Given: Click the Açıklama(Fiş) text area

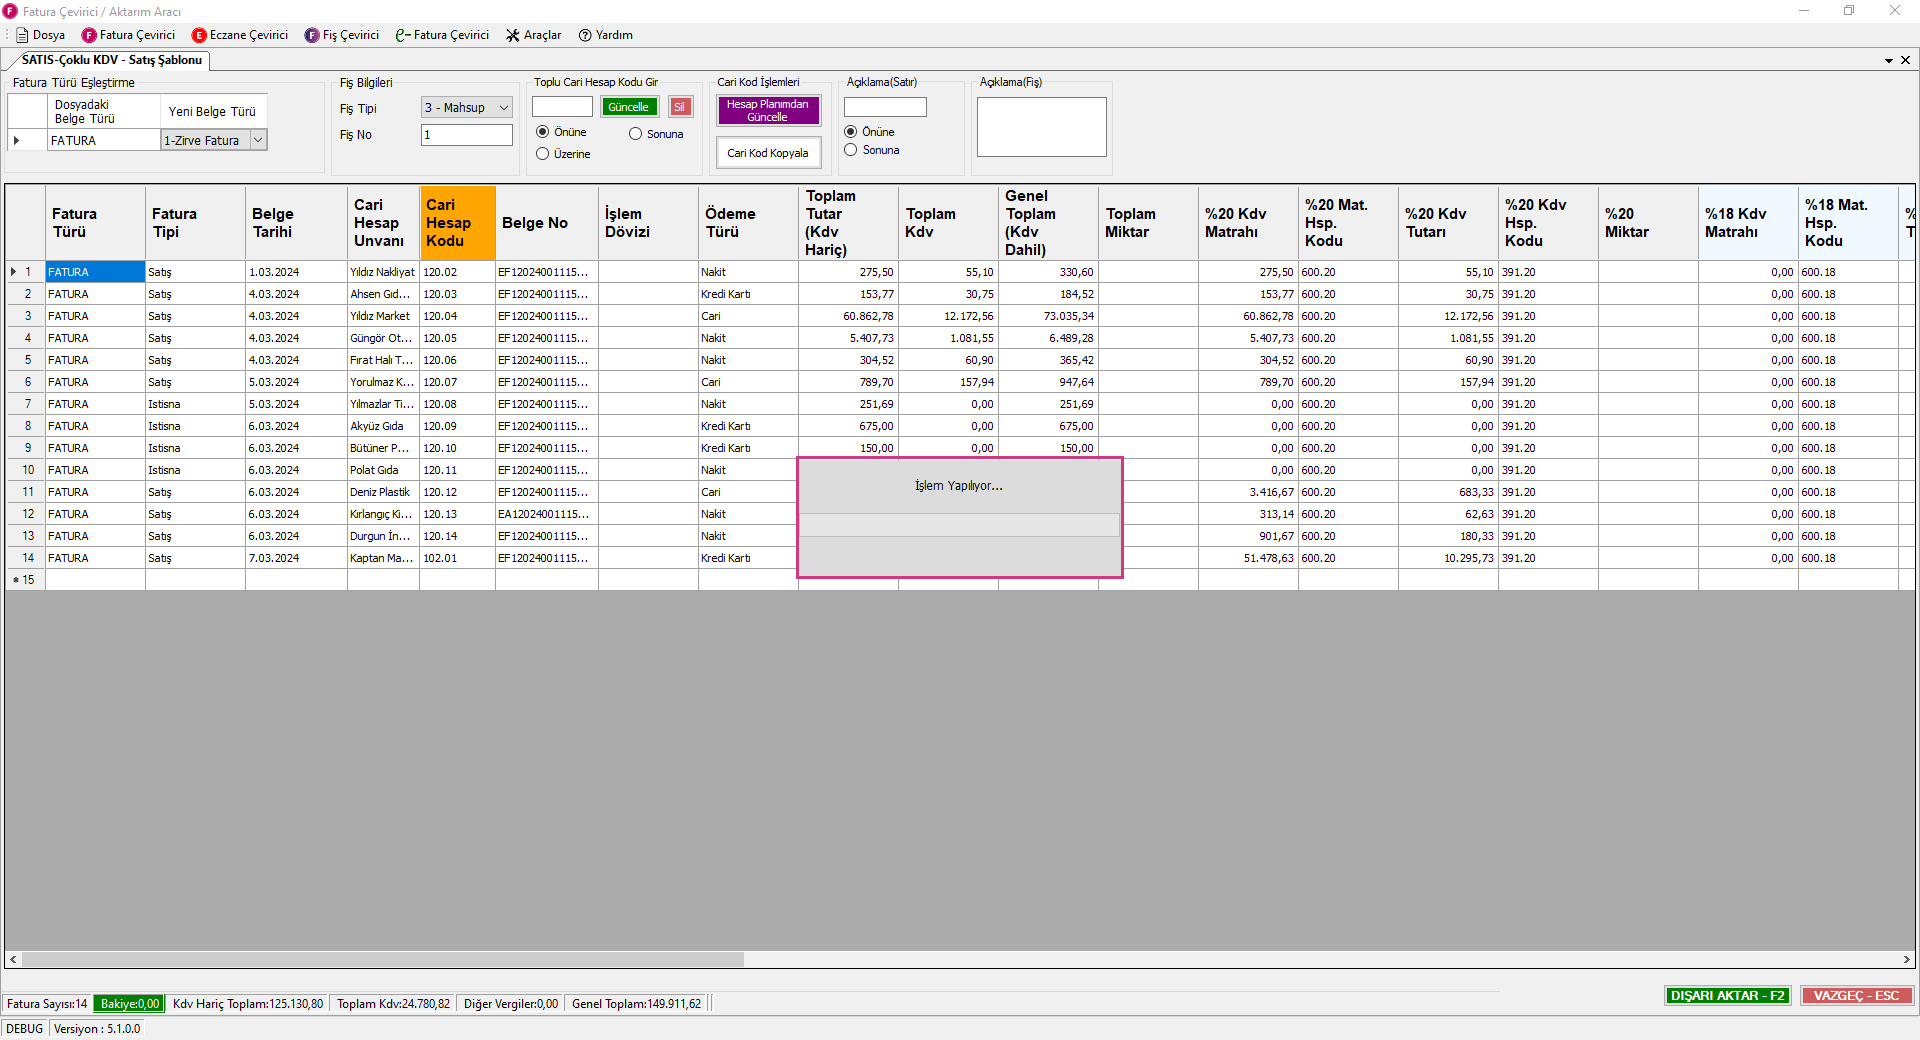Looking at the screenshot, I should (x=1042, y=127).
